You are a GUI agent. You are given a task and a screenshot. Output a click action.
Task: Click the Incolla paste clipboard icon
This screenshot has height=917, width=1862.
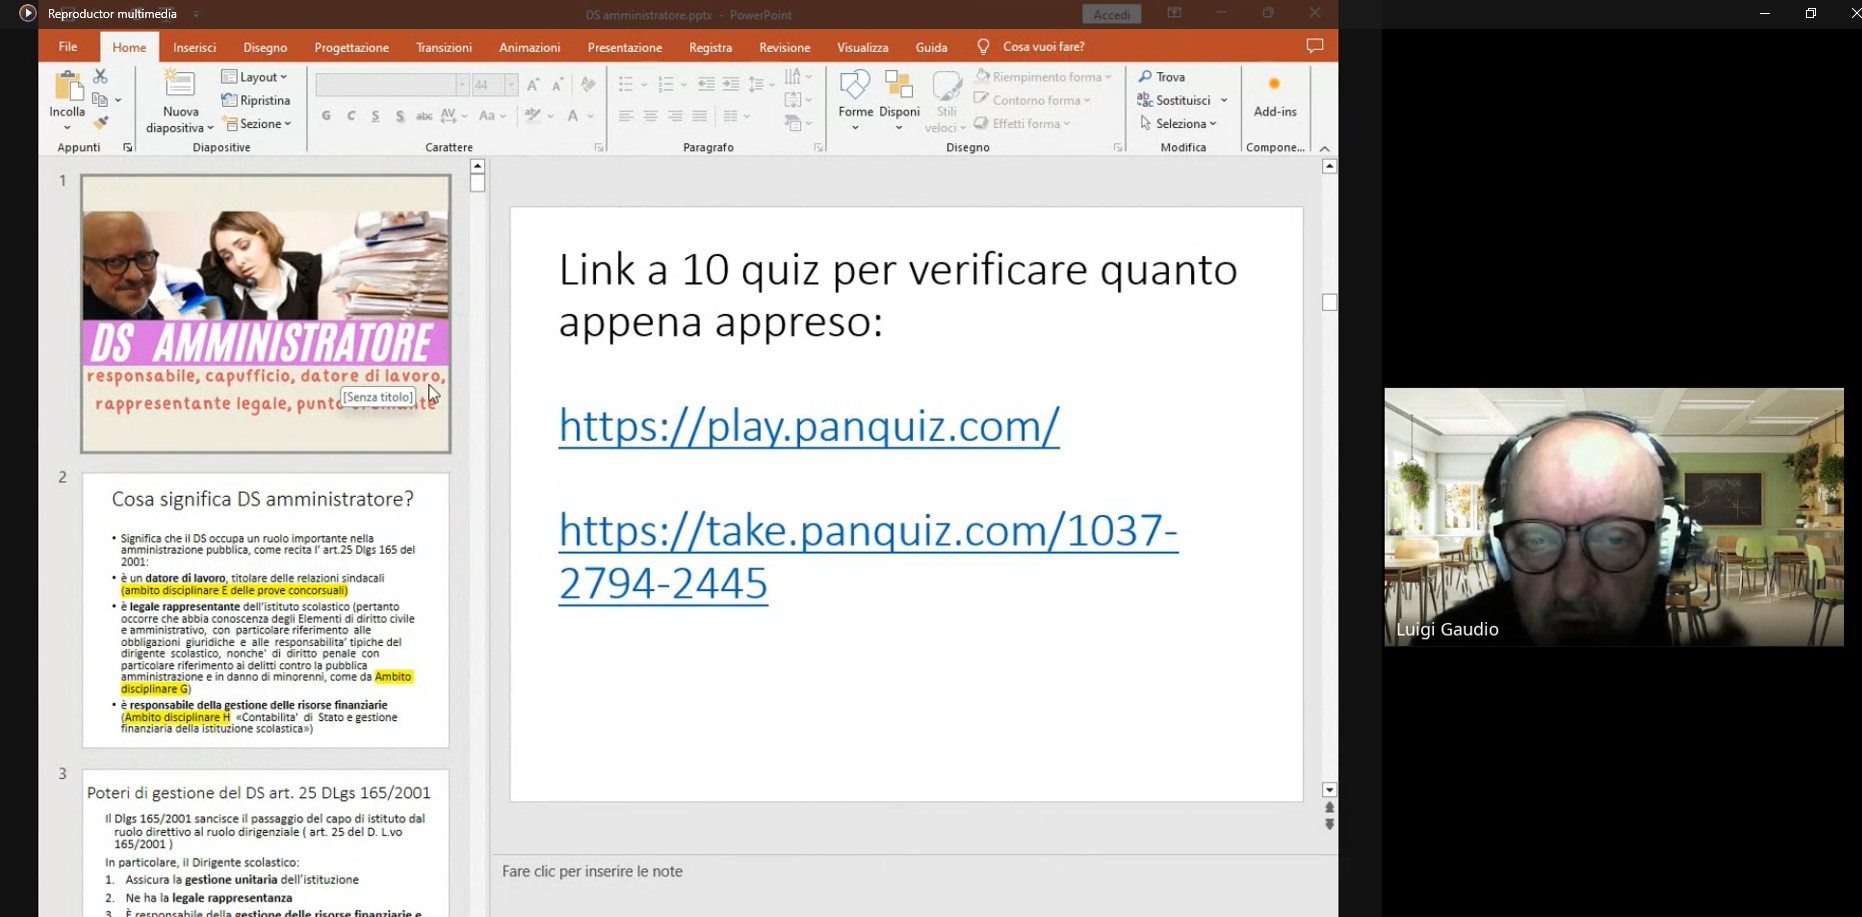tap(68, 85)
